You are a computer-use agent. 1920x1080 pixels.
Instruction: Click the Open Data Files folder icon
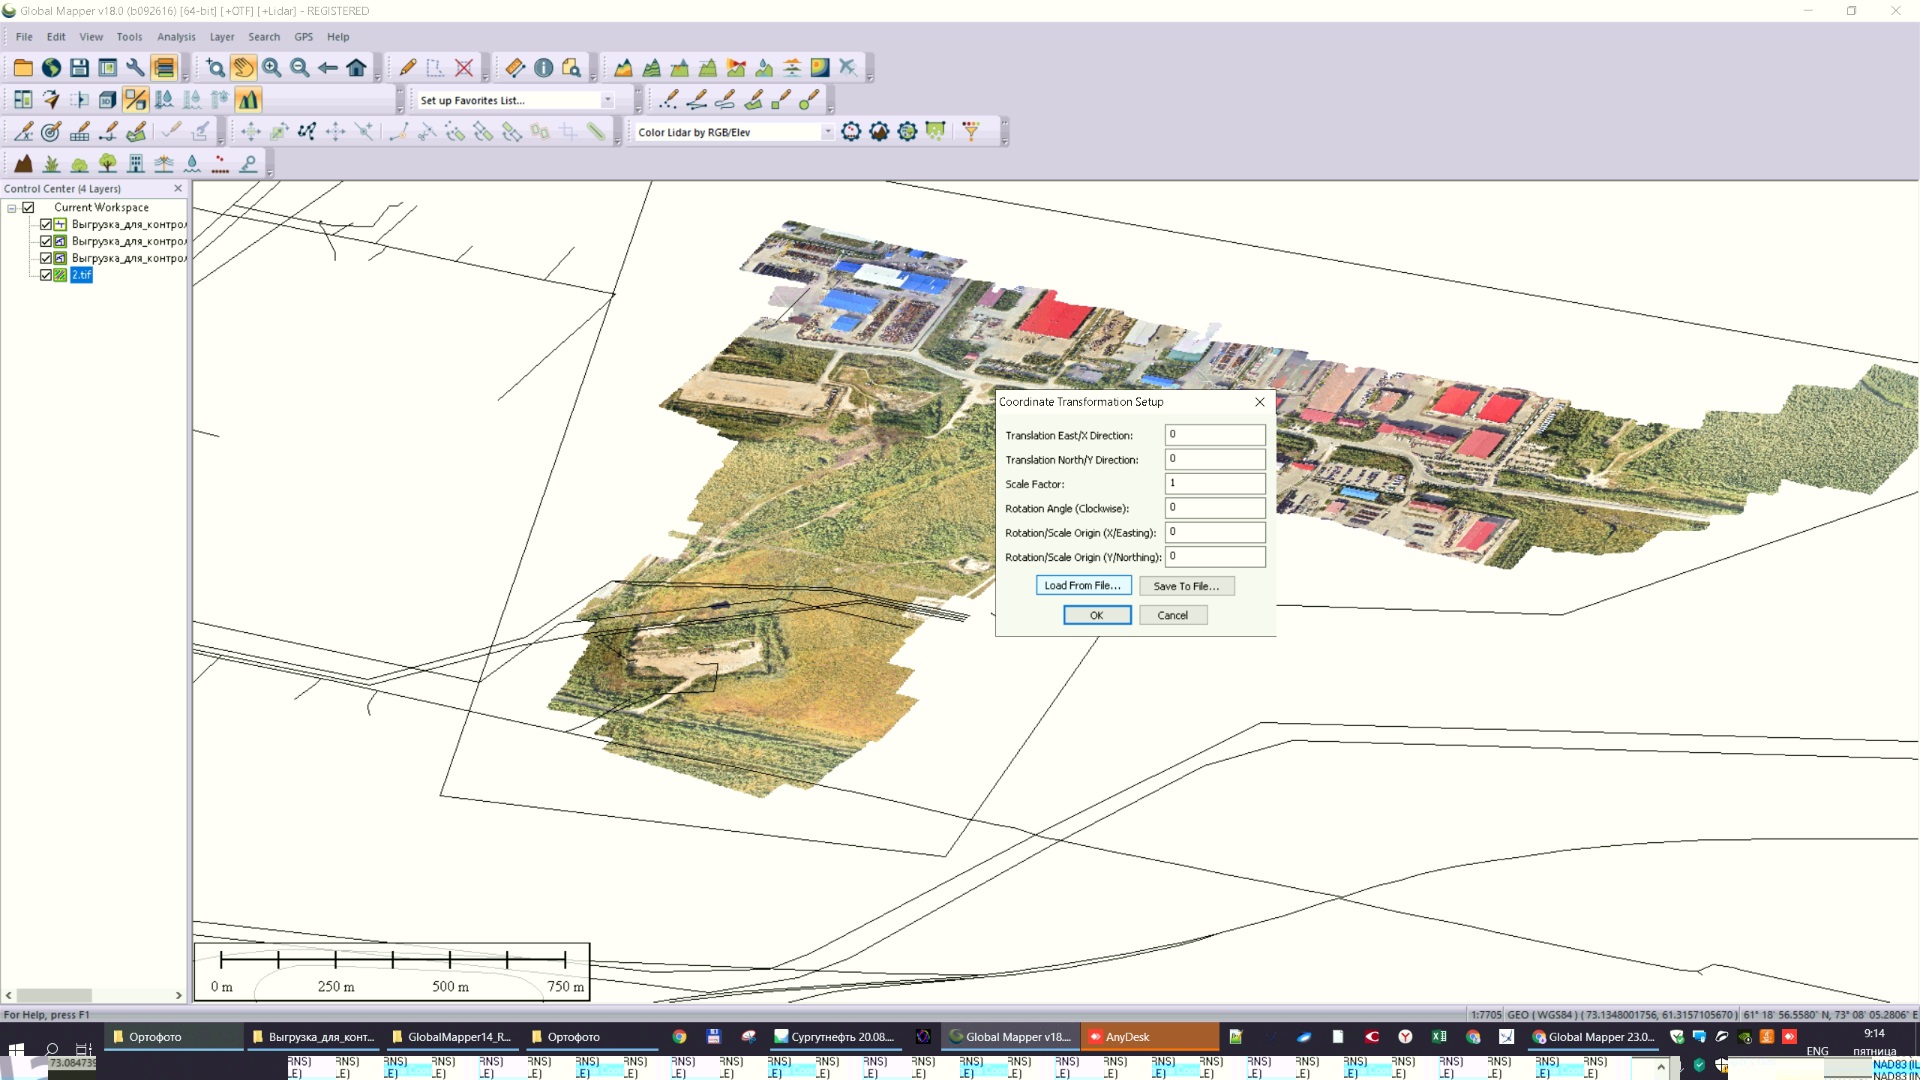23,68
